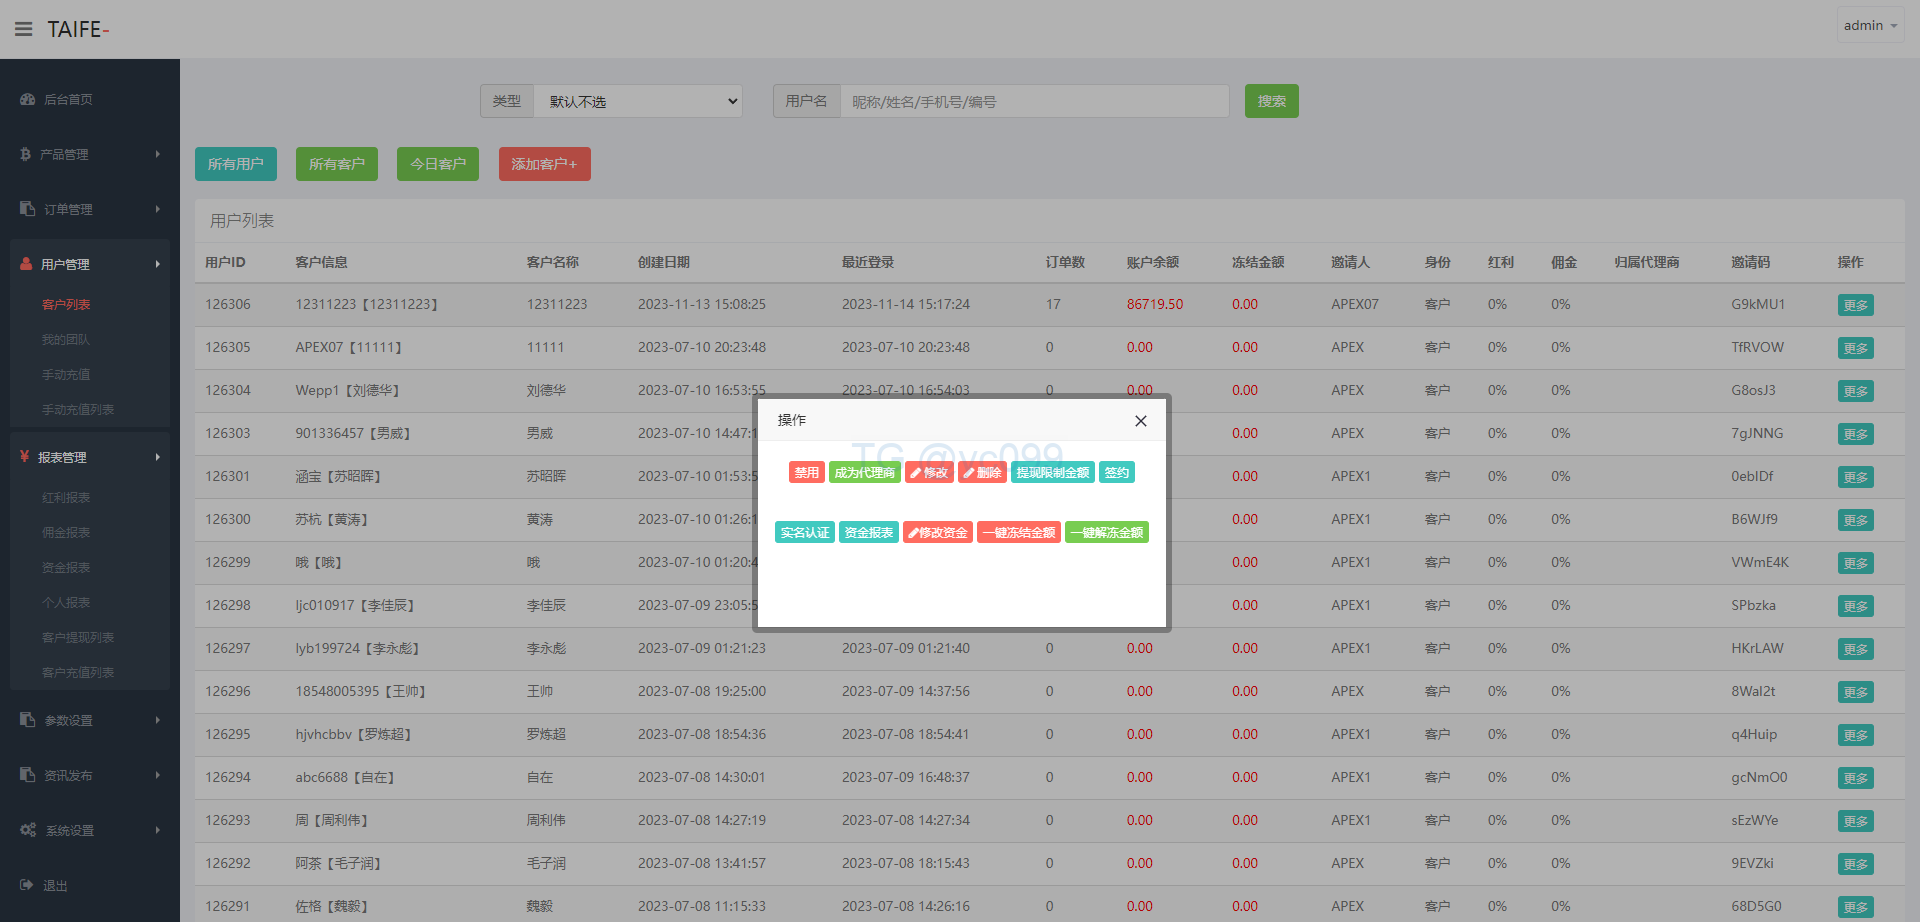Click the 后台首页 dashboard icon in sidebar

tap(28, 100)
